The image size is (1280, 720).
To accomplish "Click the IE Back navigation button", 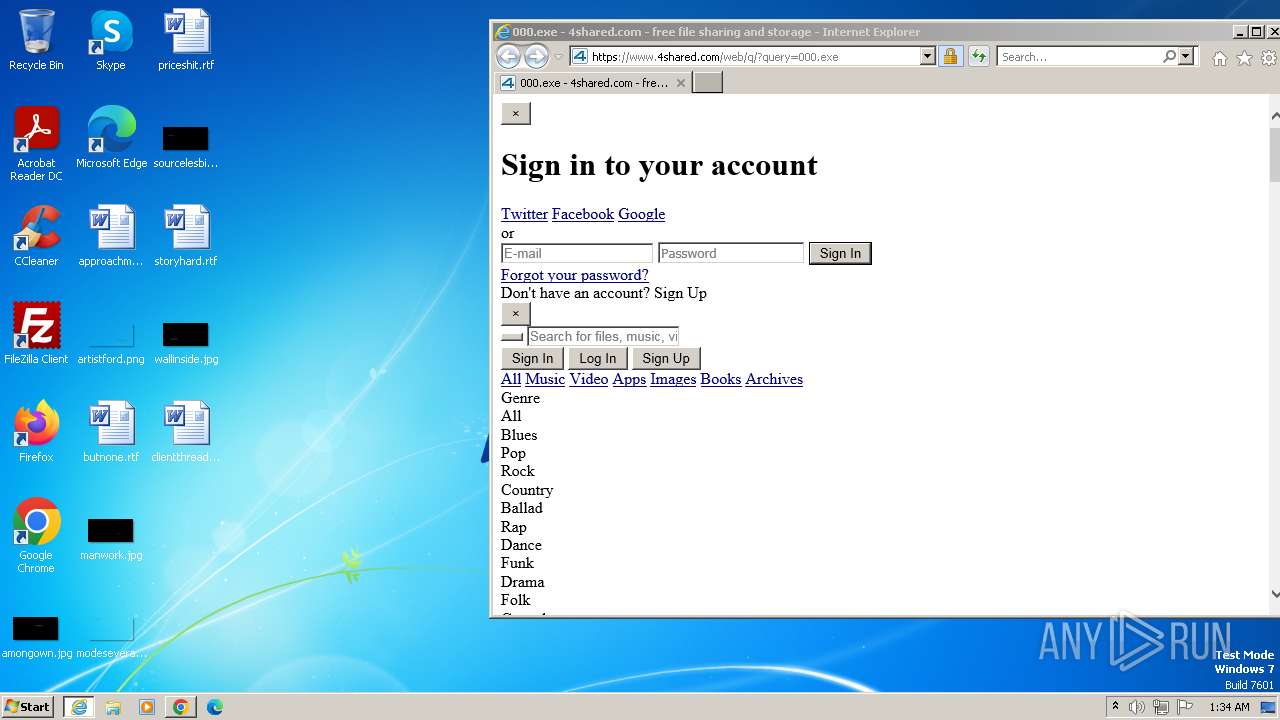I will [x=508, y=57].
